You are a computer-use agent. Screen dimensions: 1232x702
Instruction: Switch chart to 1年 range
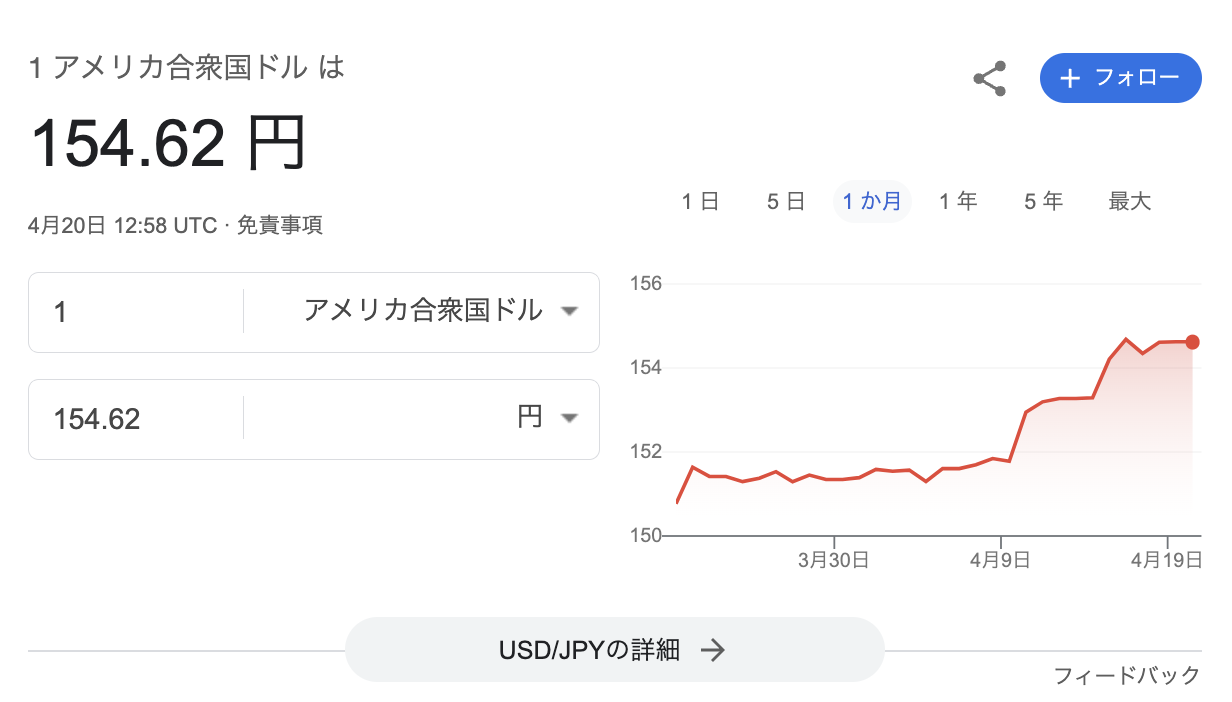[x=958, y=201]
